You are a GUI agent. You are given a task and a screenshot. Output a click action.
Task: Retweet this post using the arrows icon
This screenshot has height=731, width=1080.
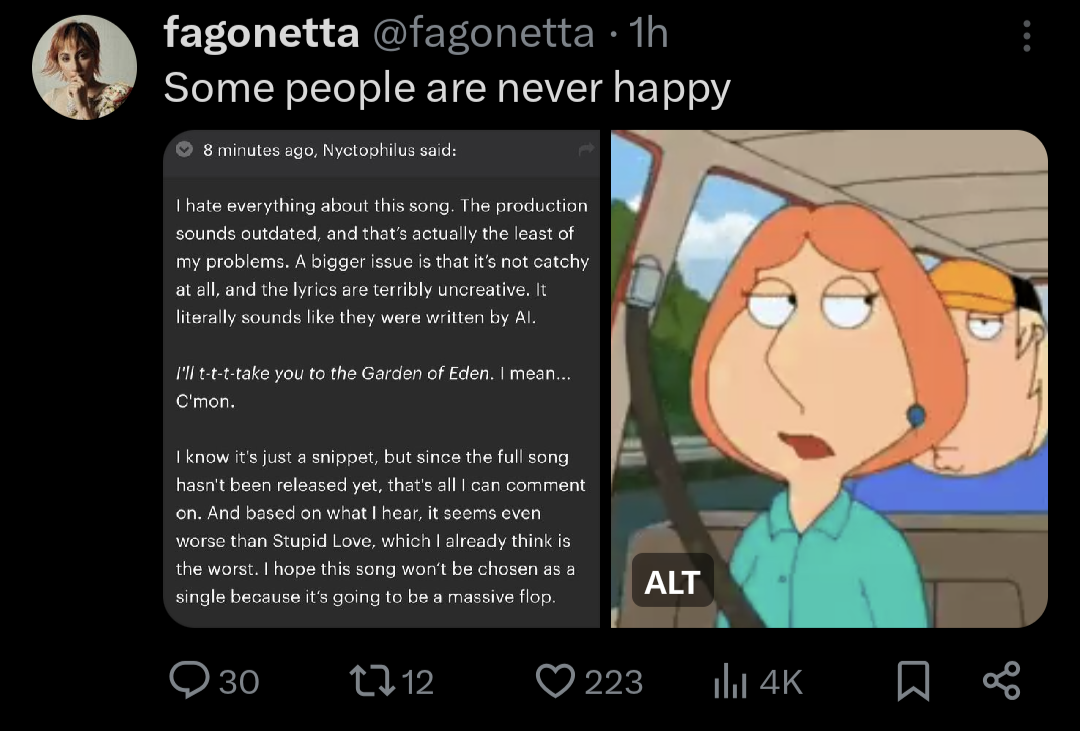pyautogui.click(x=372, y=680)
